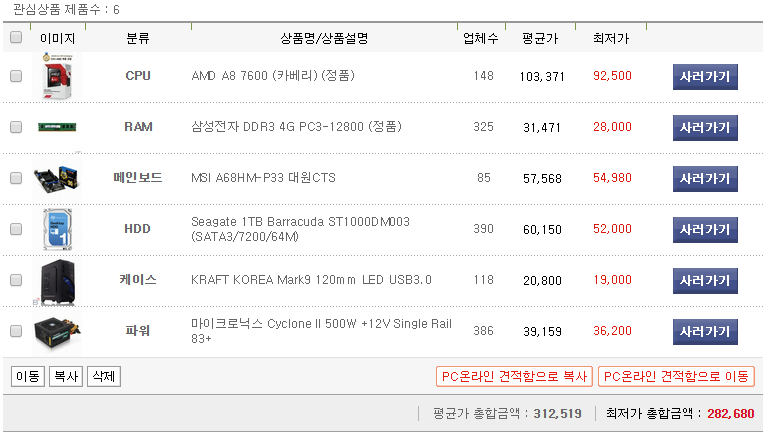Screen dimensions: 774x443
Task: Click the AMD A8 7600 CPU product image
Action: (x=58, y=76)
